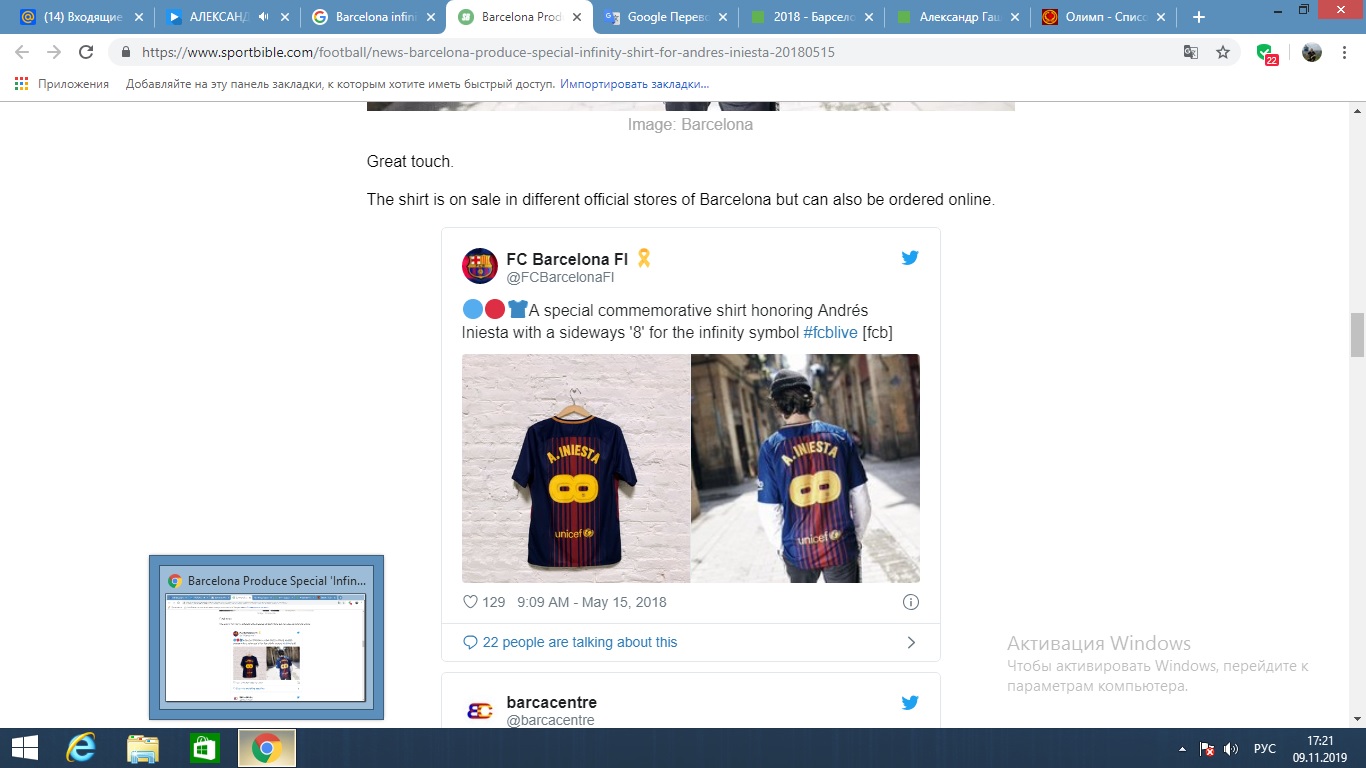Close the '(14) Входящие' tab
This screenshot has width=1366, height=768.
pyautogui.click(x=137, y=17)
